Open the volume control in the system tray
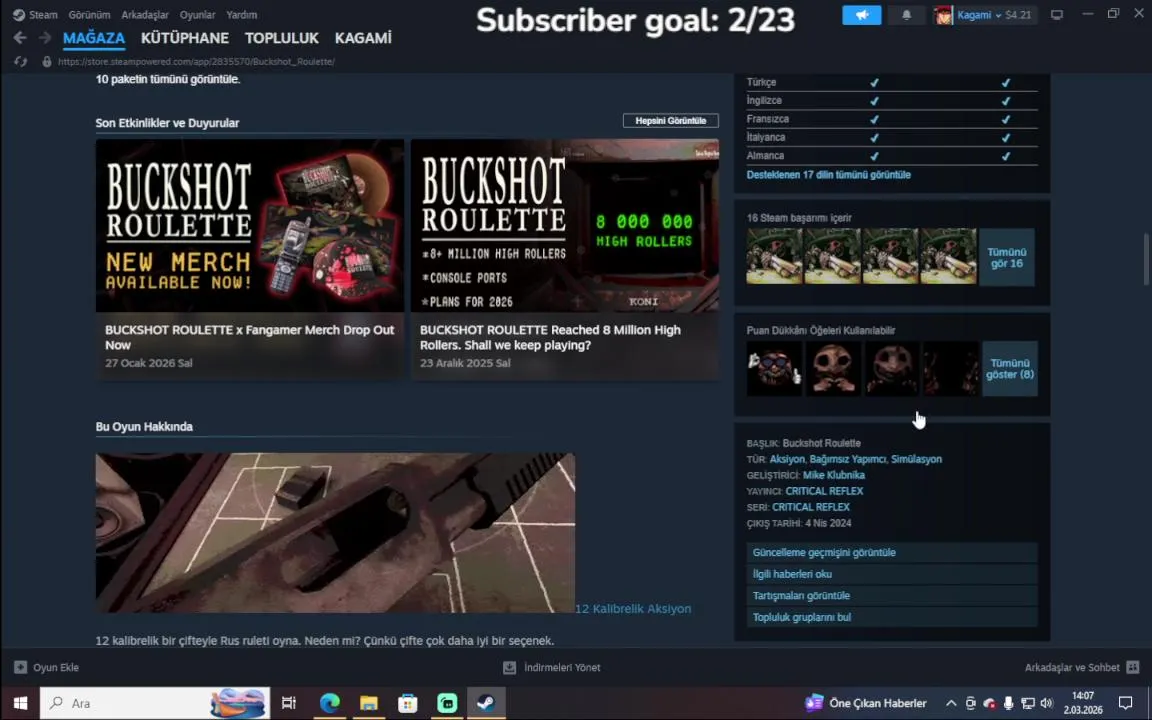1152x720 pixels. coord(1046,703)
